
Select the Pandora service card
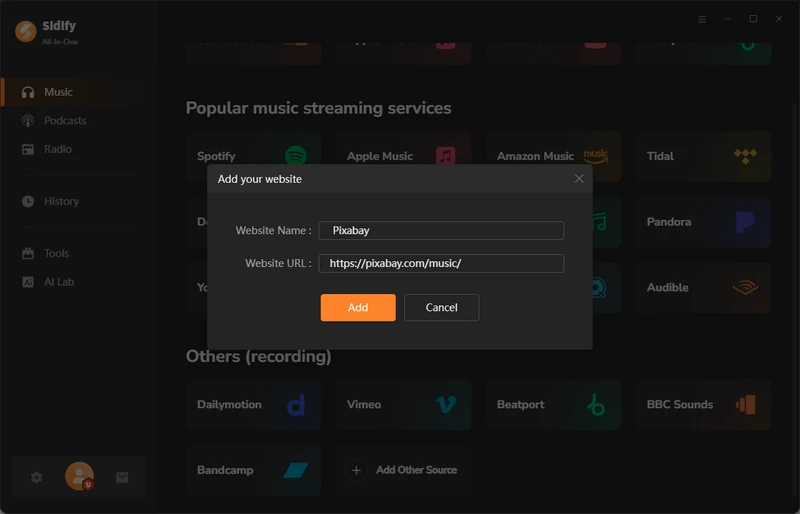(x=704, y=222)
